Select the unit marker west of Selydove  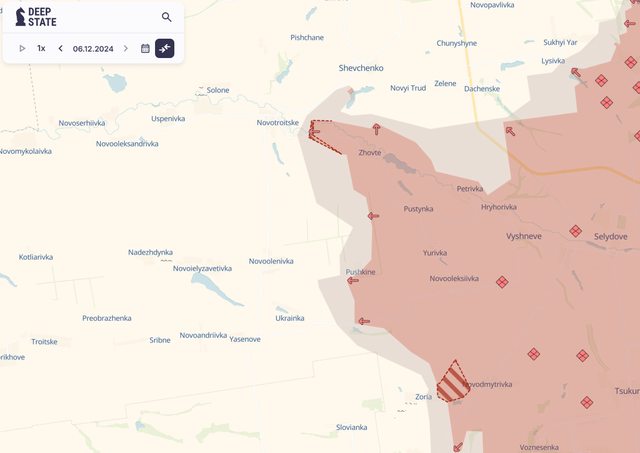tap(576, 231)
